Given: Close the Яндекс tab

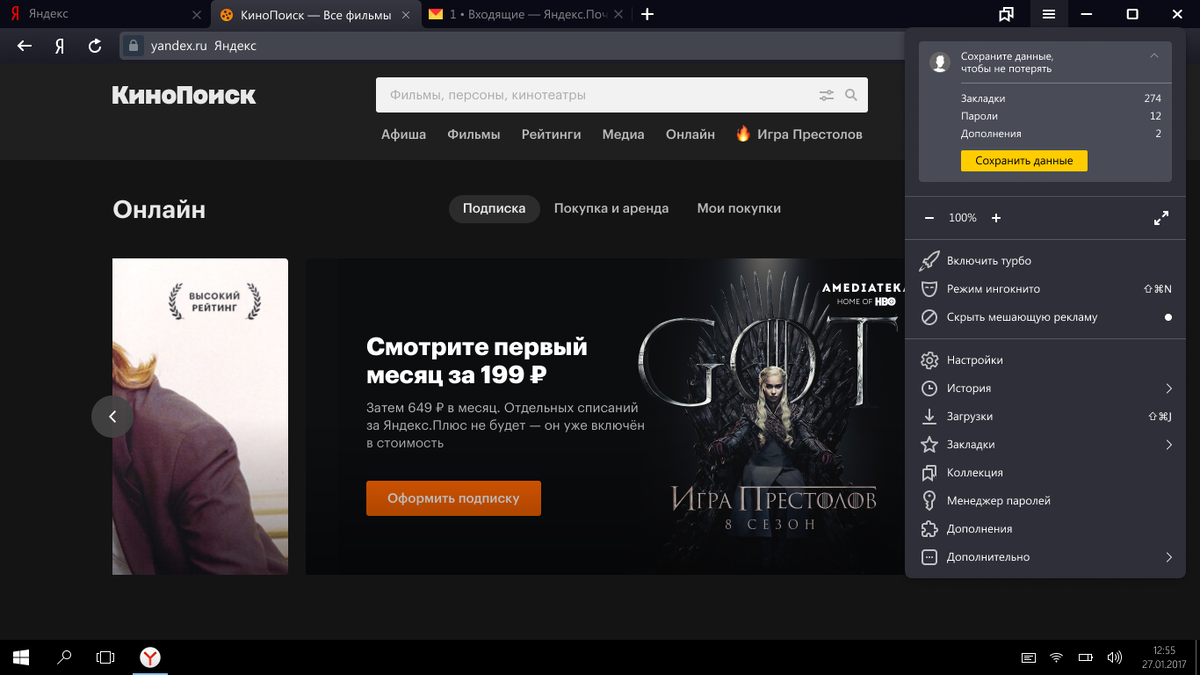Looking at the screenshot, I should (x=196, y=15).
